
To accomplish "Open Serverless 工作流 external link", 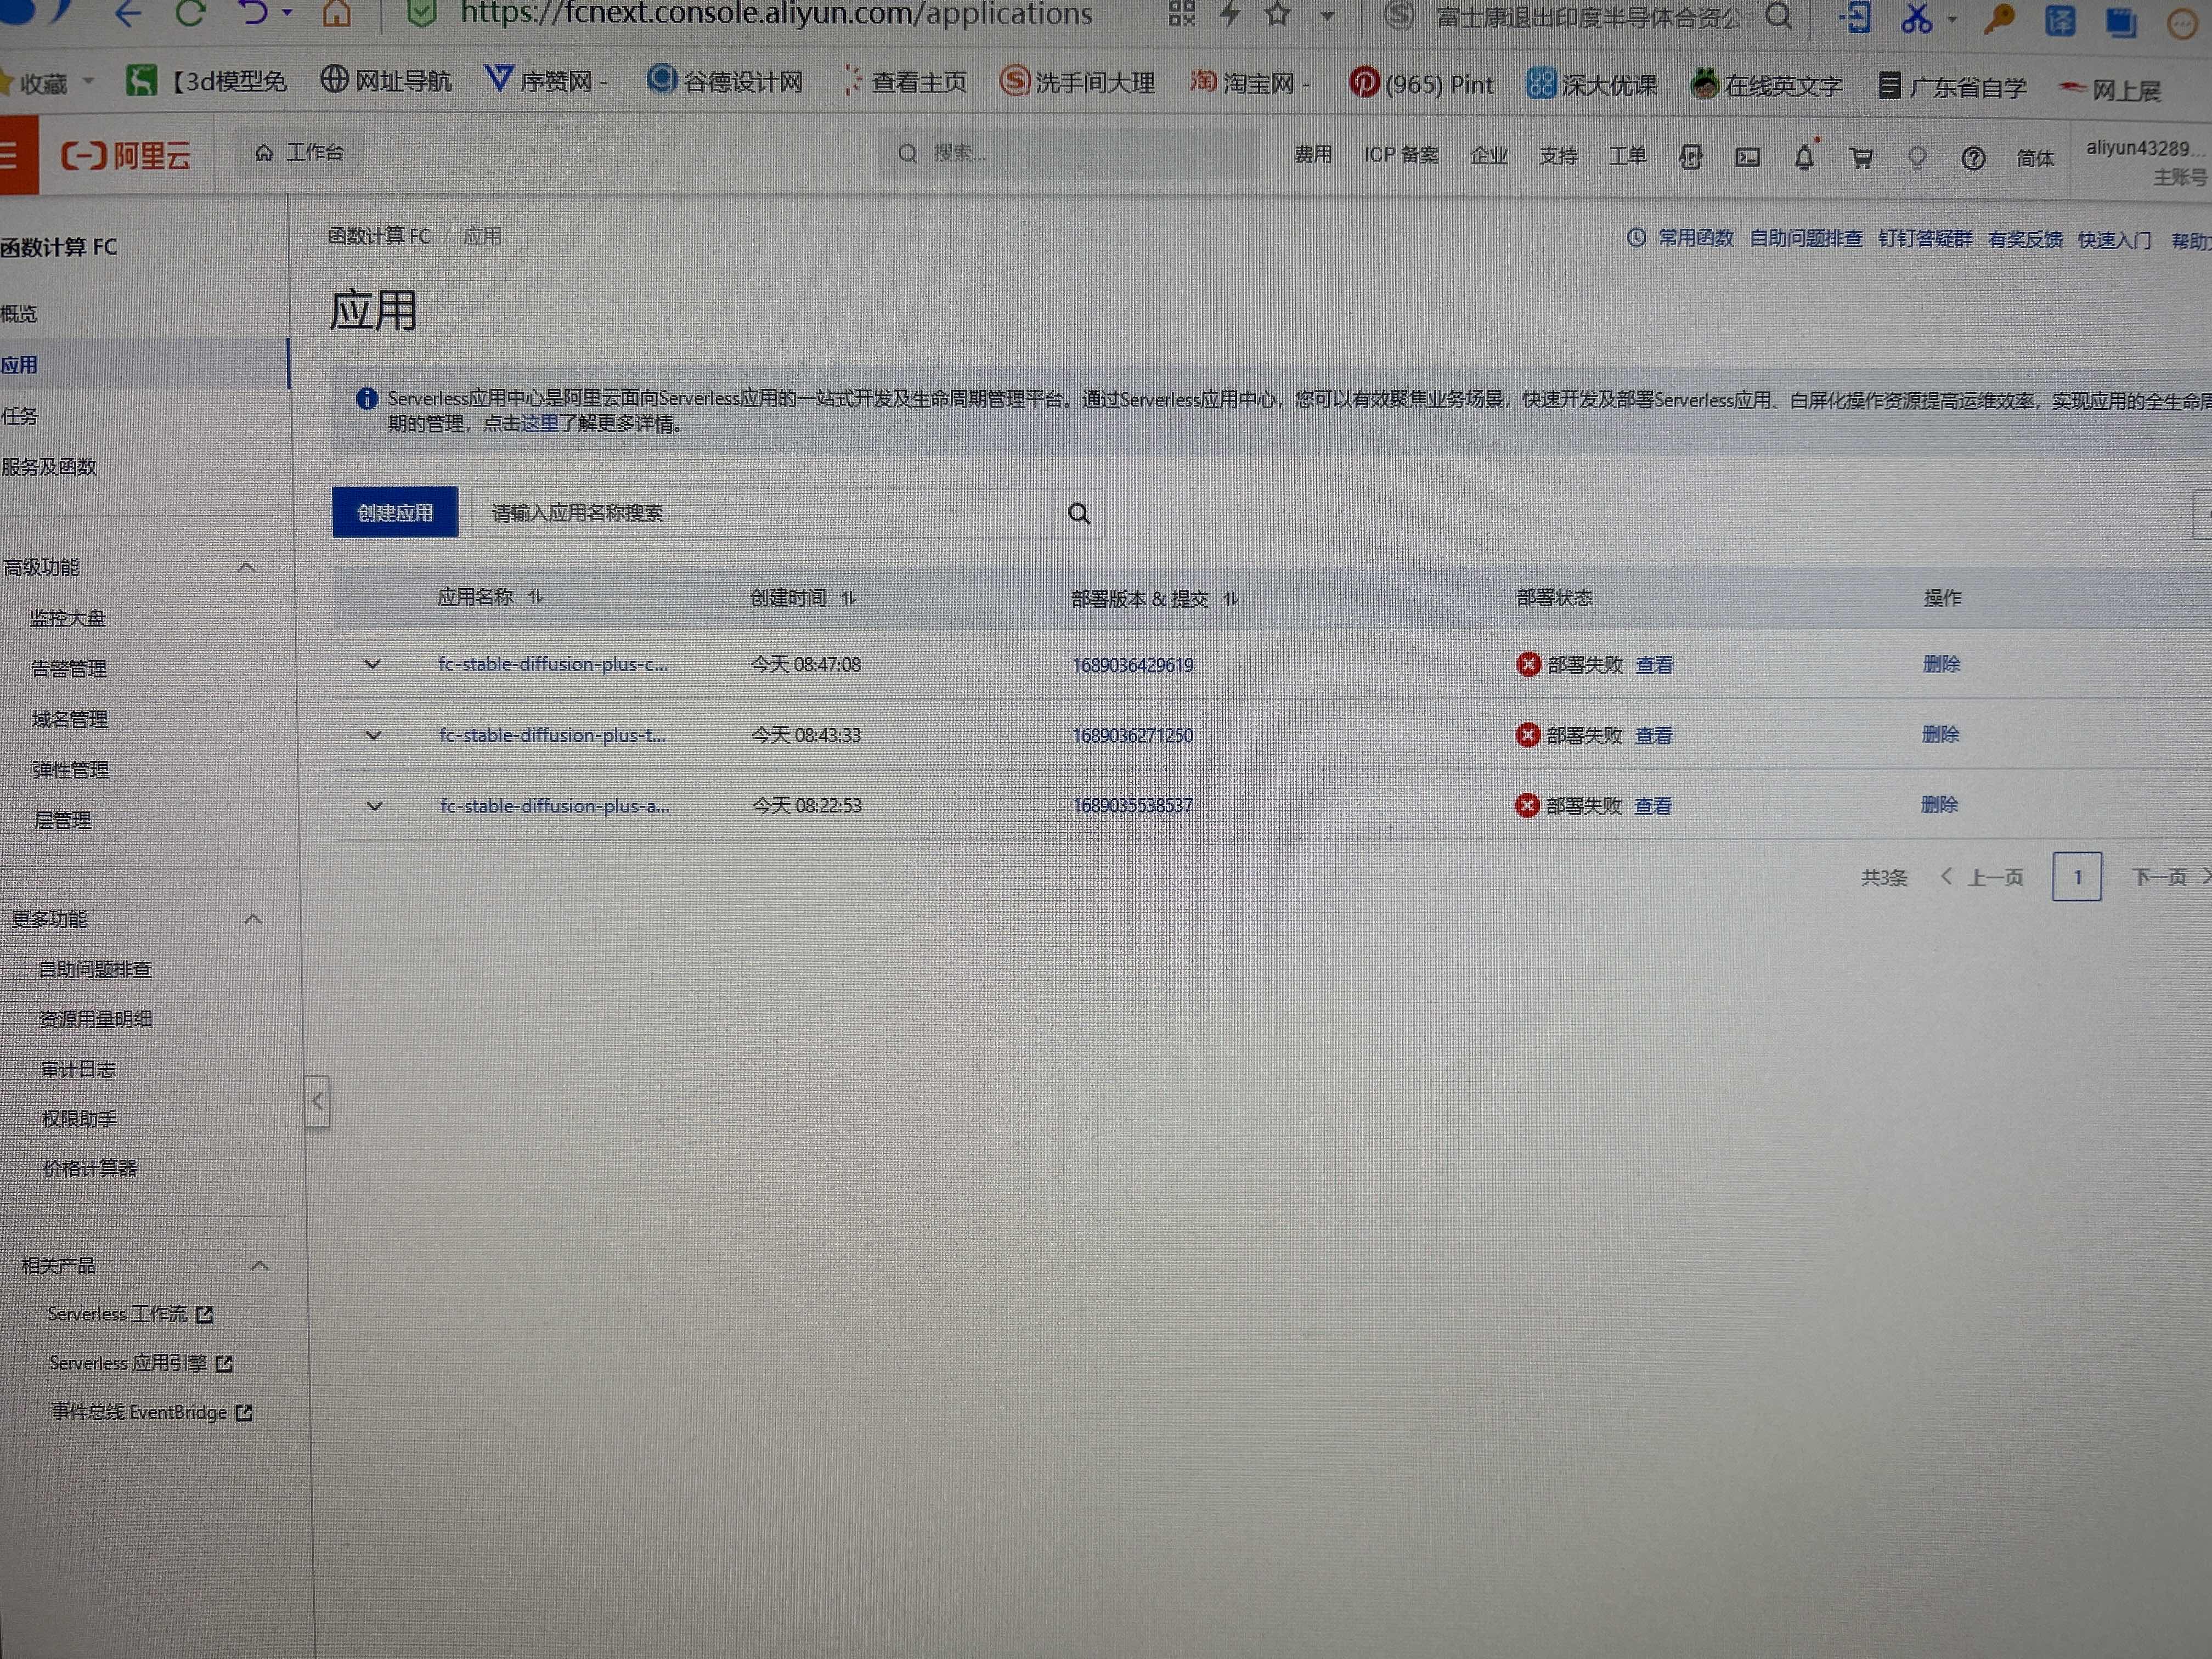I will [130, 1314].
